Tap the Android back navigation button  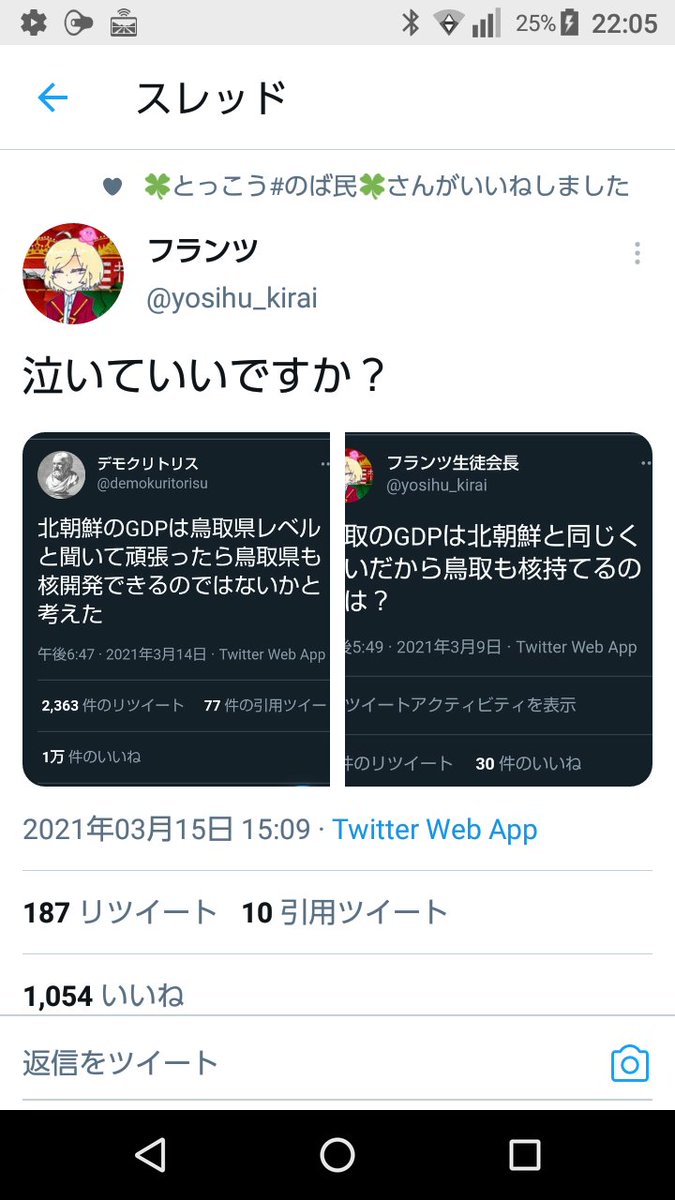point(150,1155)
